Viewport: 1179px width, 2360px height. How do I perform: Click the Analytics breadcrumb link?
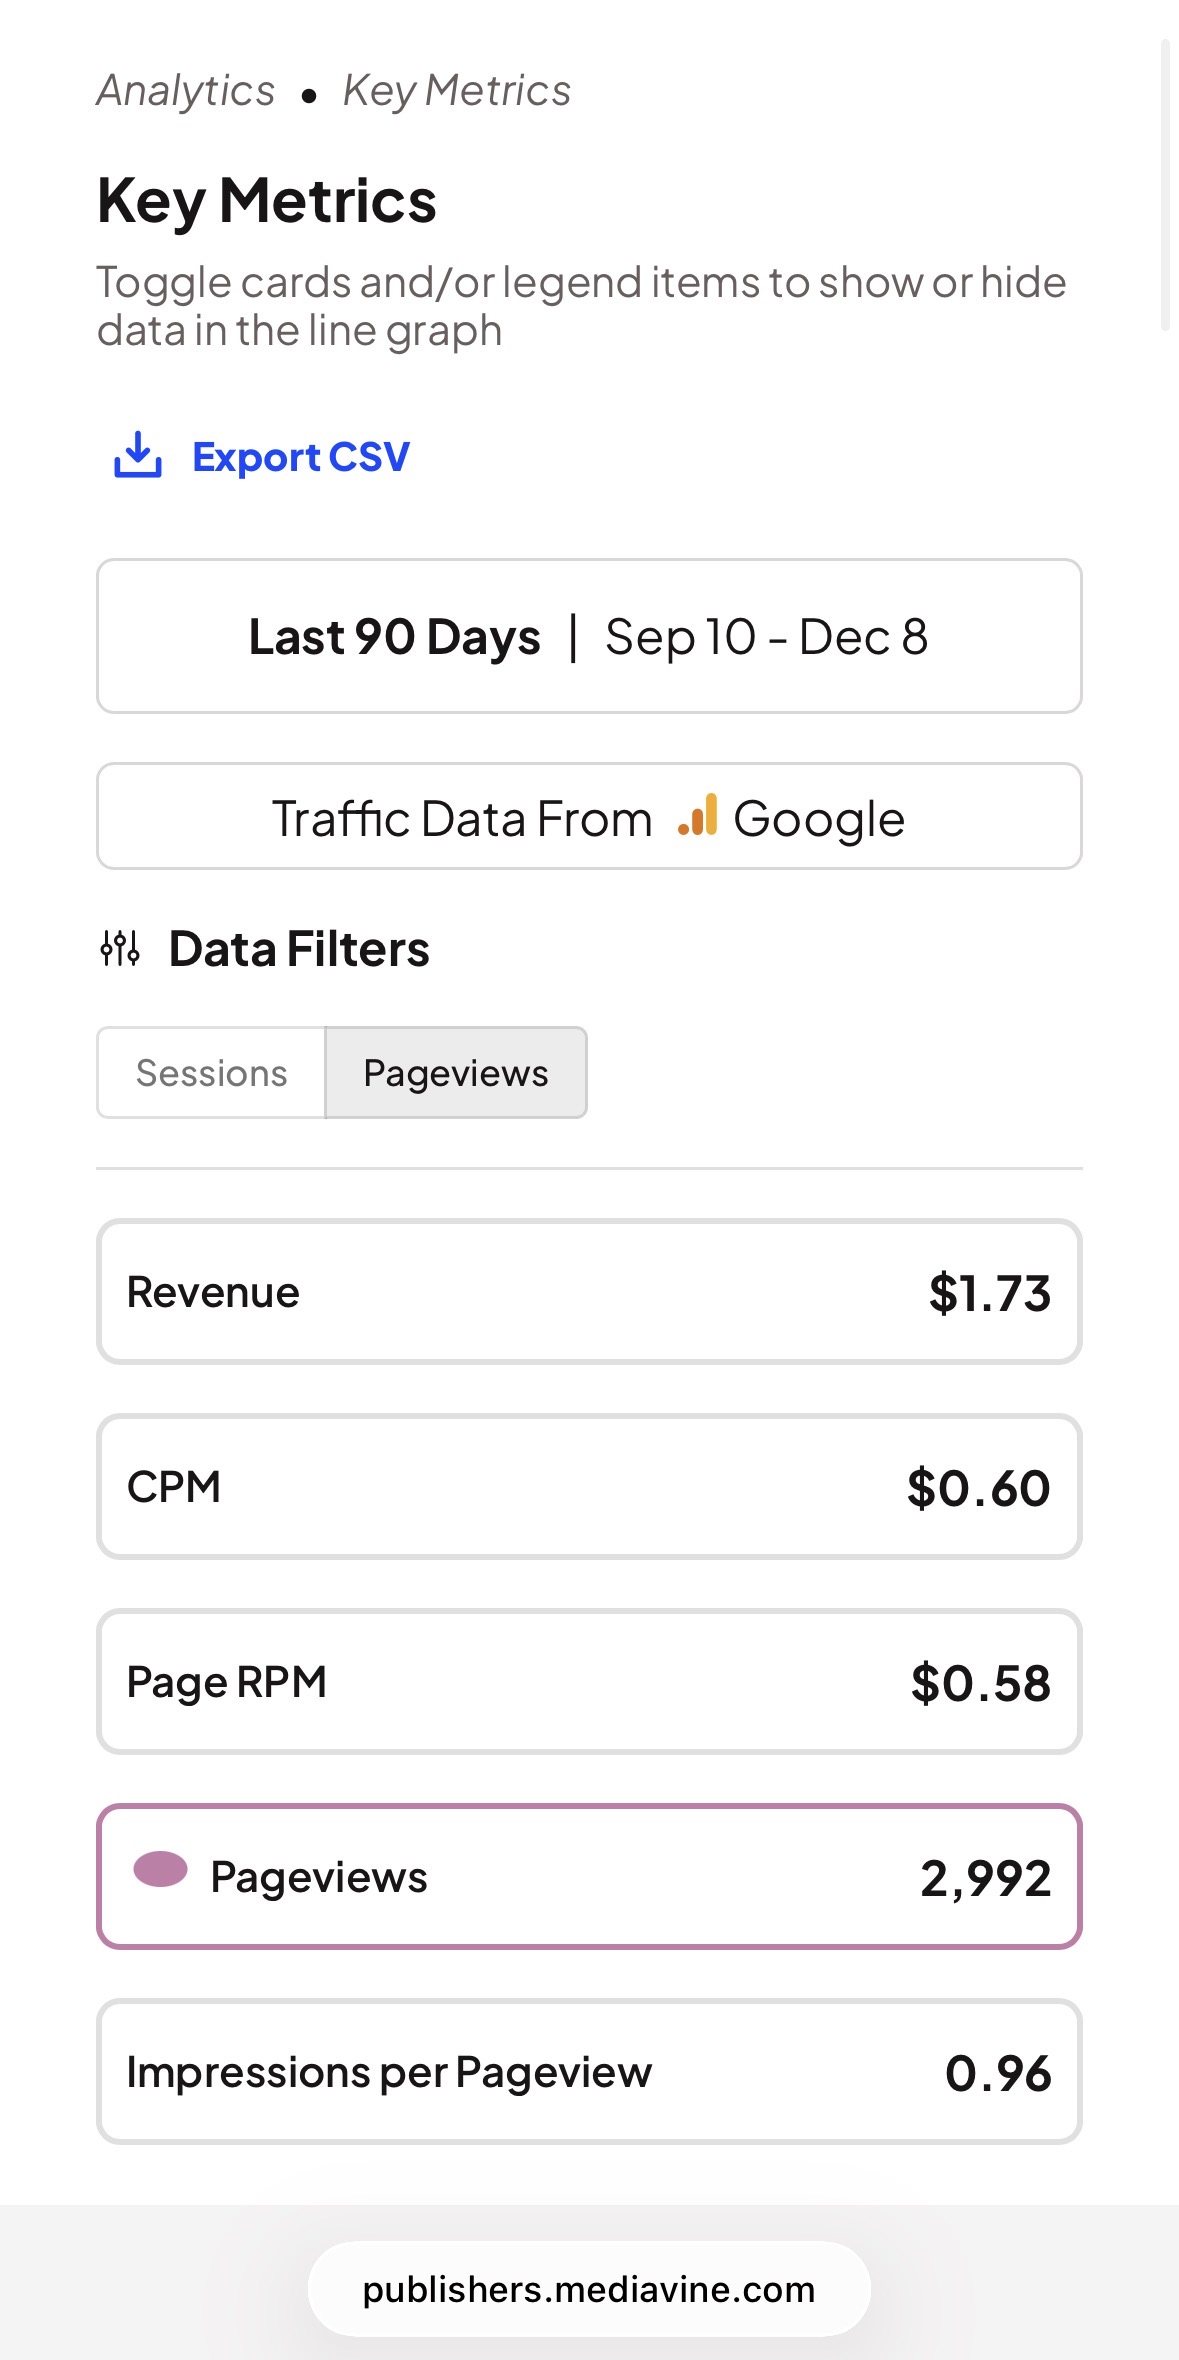click(186, 91)
